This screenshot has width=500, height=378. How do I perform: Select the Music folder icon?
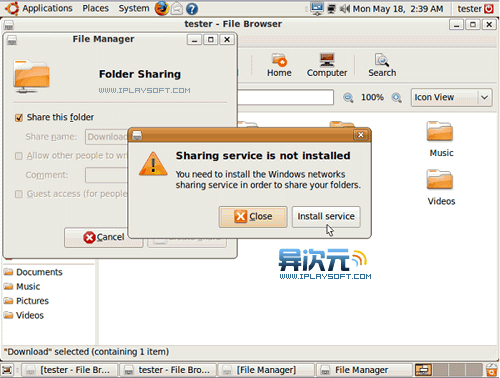pos(440,132)
